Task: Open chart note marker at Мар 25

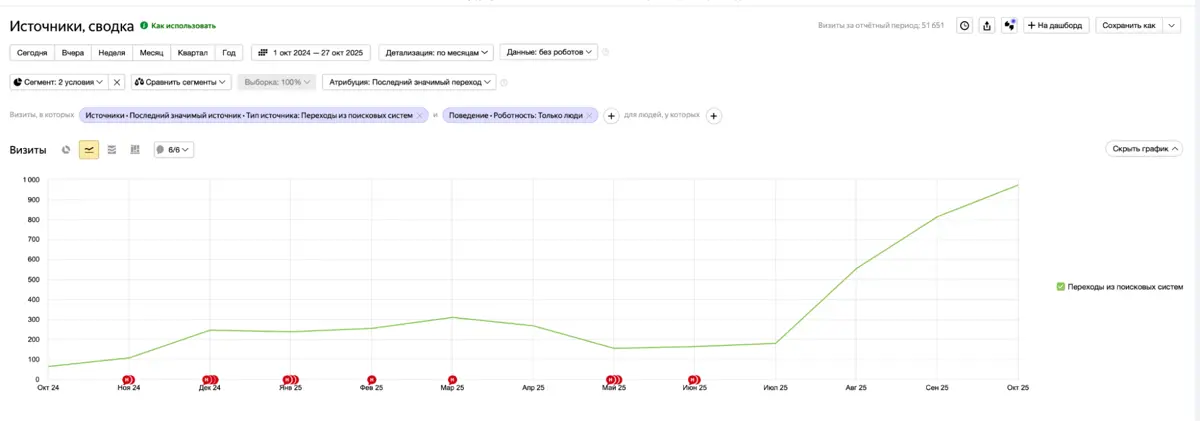Action: (452, 380)
